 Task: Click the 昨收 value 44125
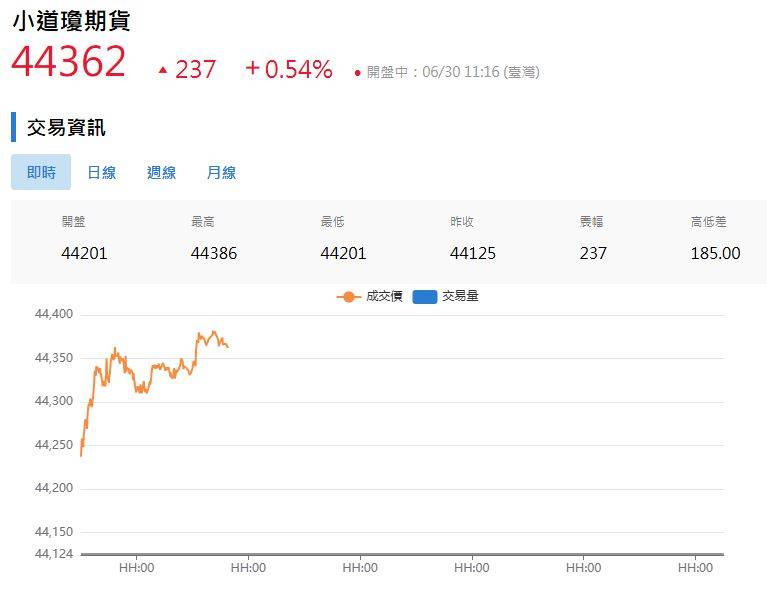point(473,253)
